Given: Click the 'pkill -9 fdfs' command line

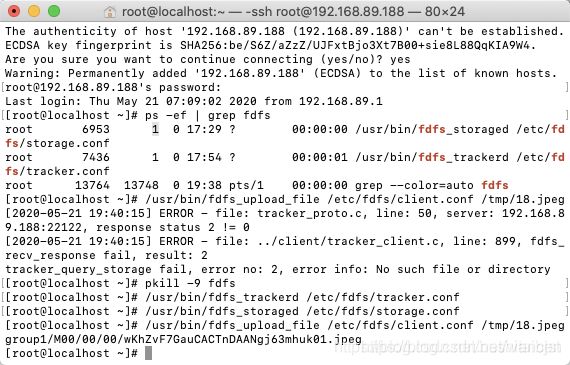Looking at the screenshot, I should click(190, 283).
